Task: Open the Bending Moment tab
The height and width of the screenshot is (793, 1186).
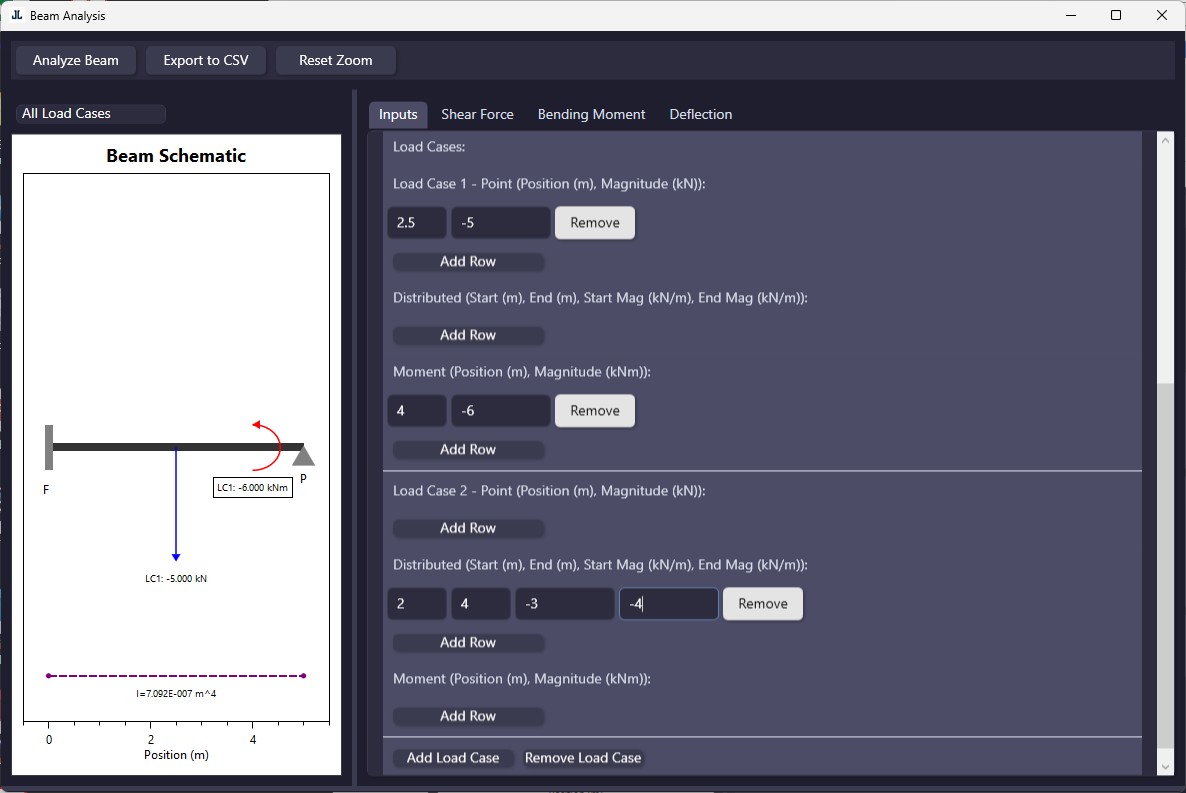Action: tap(591, 115)
